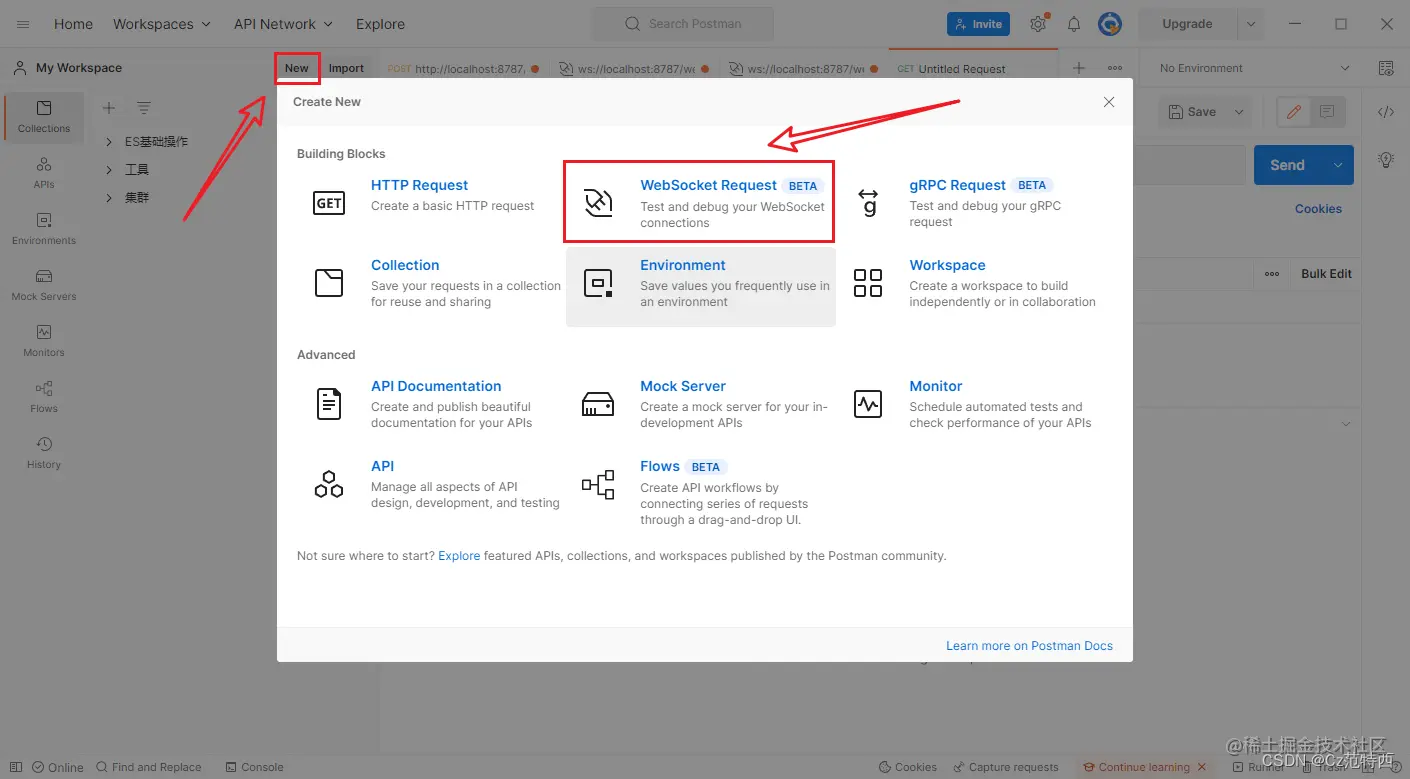This screenshot has height=779, width=1410.
Task: Open the settings gear menu
Action: [x=1038, y=23]
